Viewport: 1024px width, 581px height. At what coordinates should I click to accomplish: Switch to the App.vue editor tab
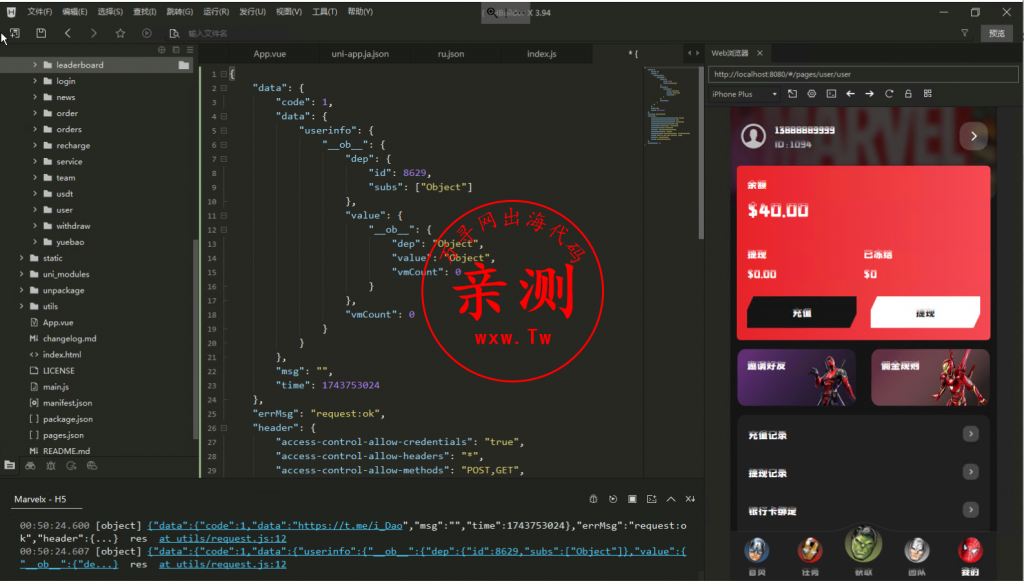[270, 54]
